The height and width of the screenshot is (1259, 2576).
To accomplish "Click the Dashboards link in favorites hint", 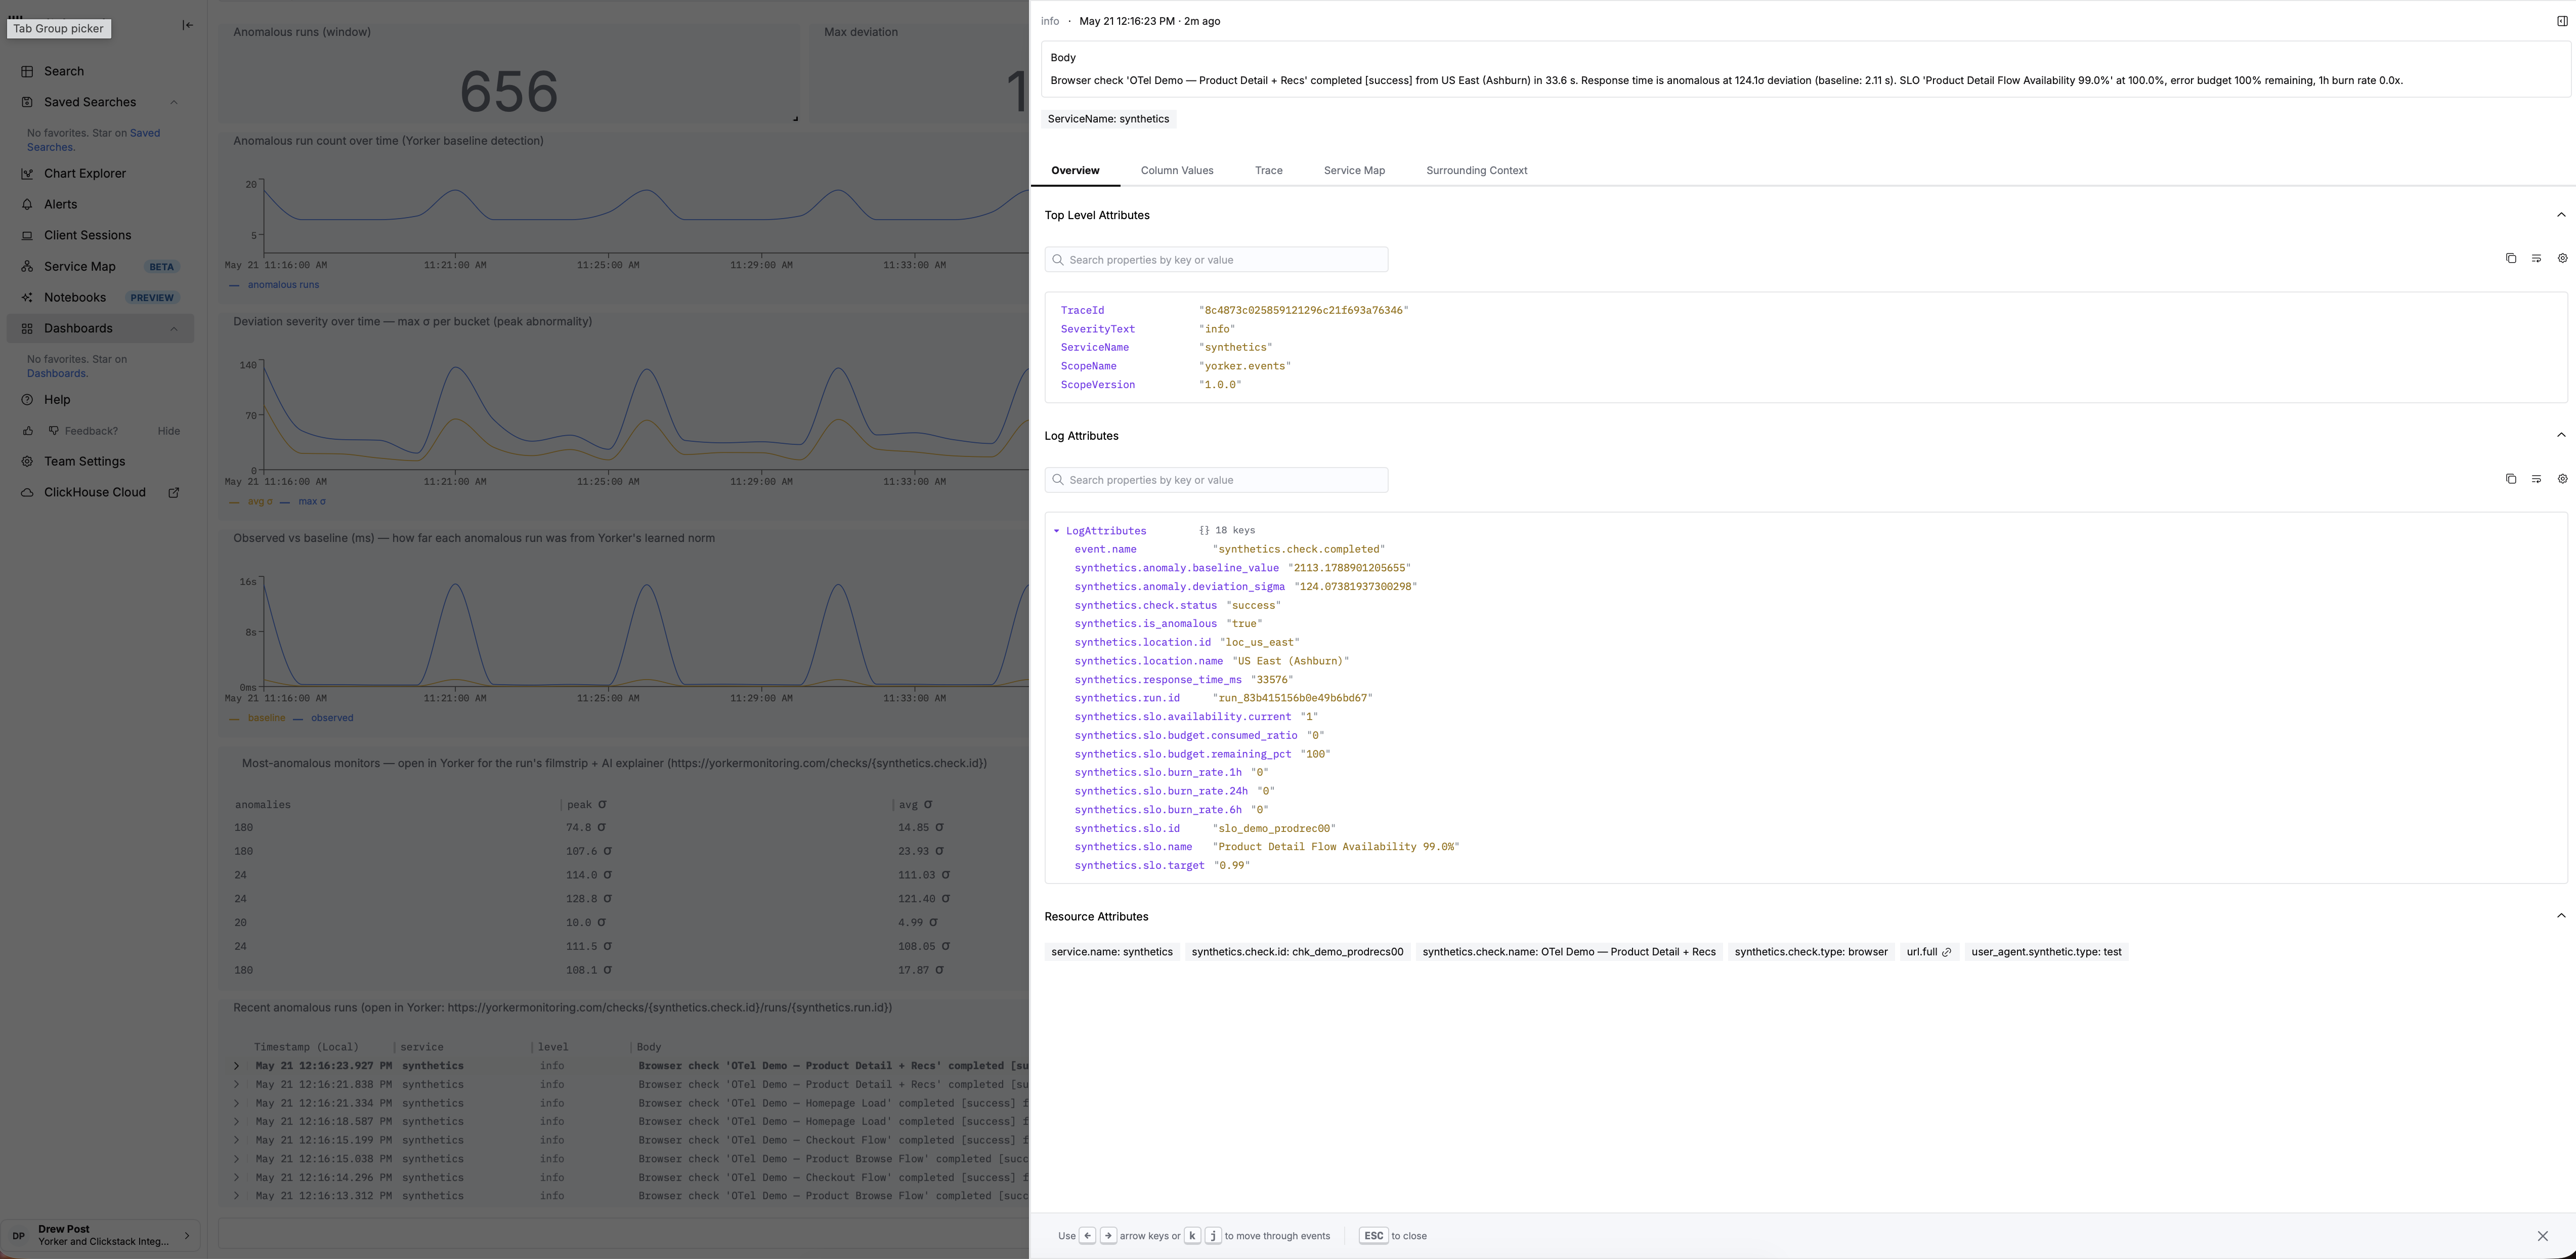I will click(x=56, y=373).
